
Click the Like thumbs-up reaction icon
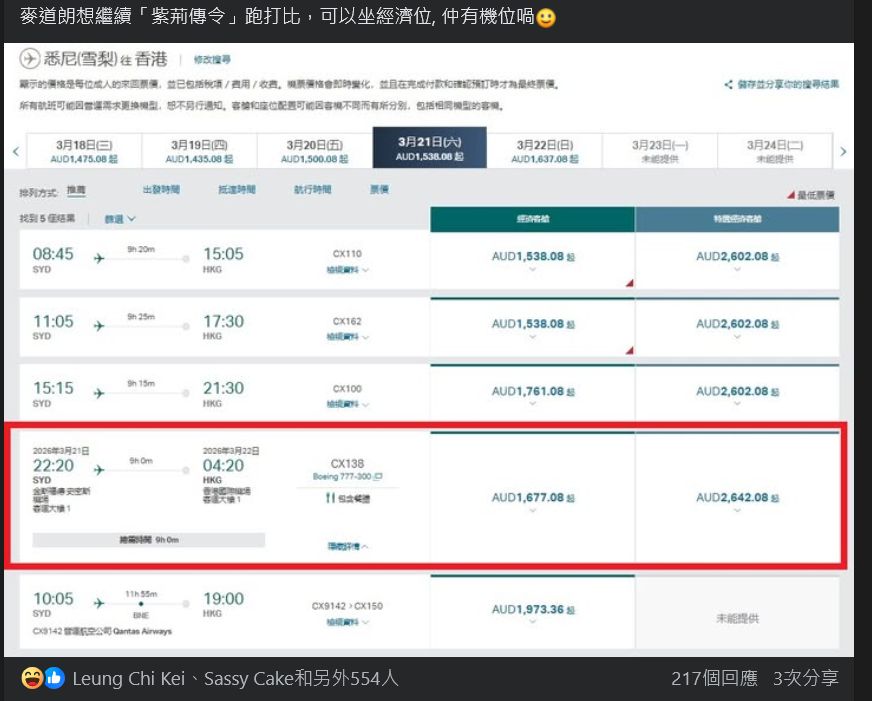(54, 678)
